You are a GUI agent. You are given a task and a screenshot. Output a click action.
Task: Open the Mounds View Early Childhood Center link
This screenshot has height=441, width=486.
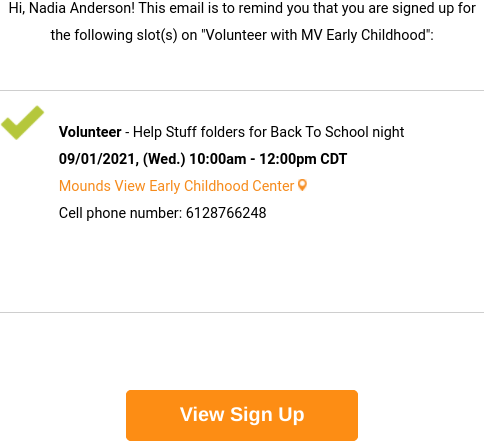pos(176,186)
